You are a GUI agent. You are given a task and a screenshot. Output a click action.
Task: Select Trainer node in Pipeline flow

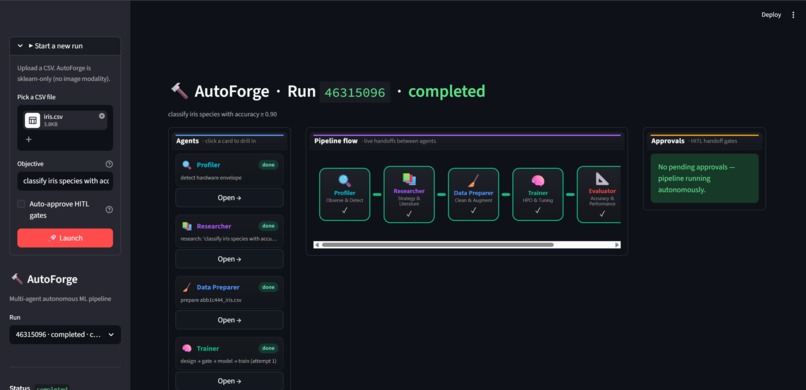coord(538,195)
